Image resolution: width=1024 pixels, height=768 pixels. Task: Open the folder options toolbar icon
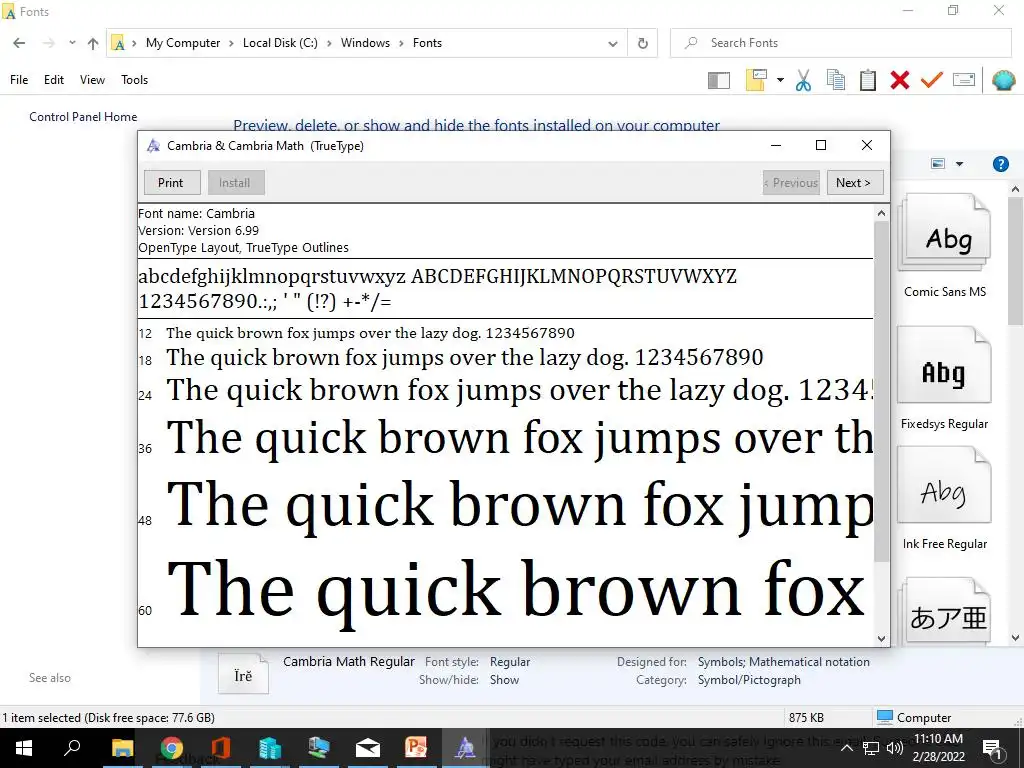[756, 80]
